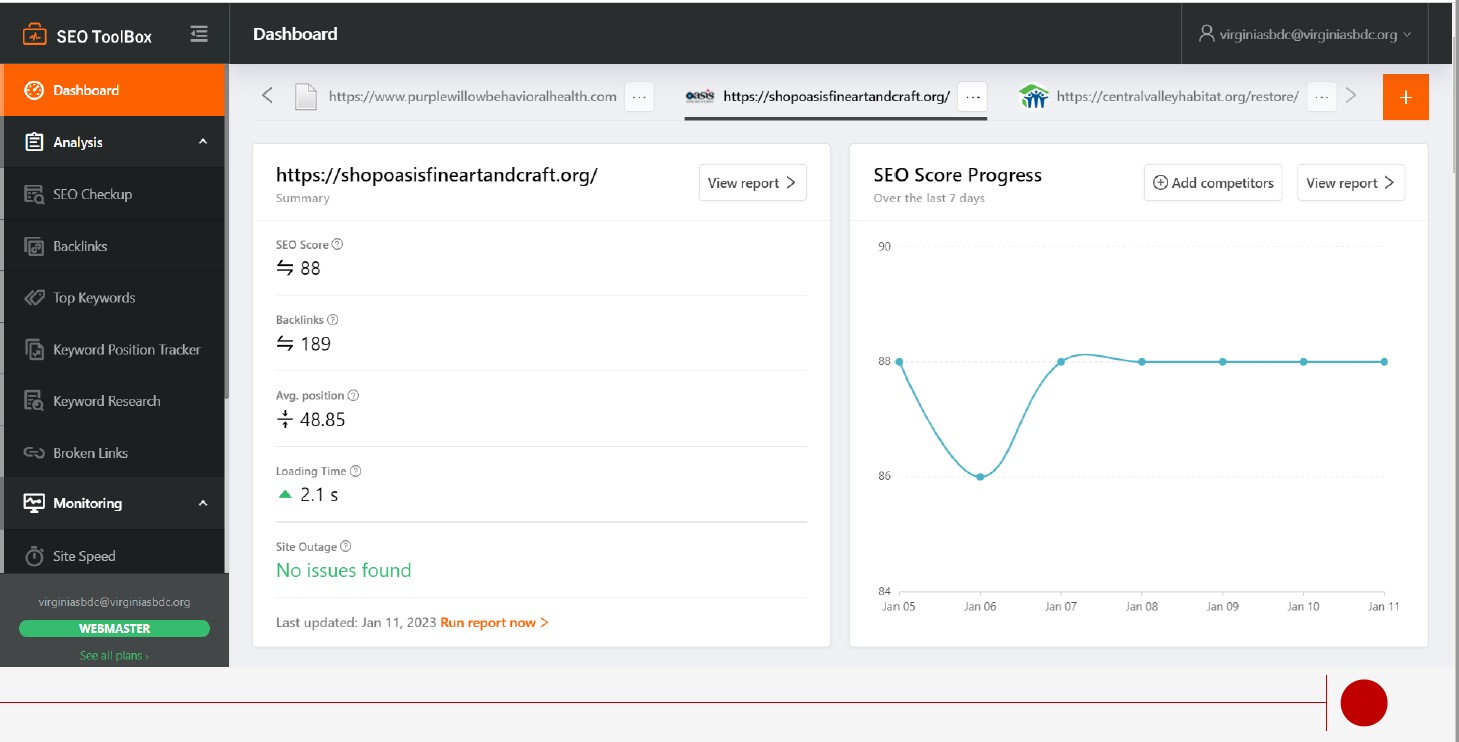Viewport: 1459px width, 742px height.
Task: Select the shopoasisfineartandcraft.org tab
Action: tap(836, 97)
